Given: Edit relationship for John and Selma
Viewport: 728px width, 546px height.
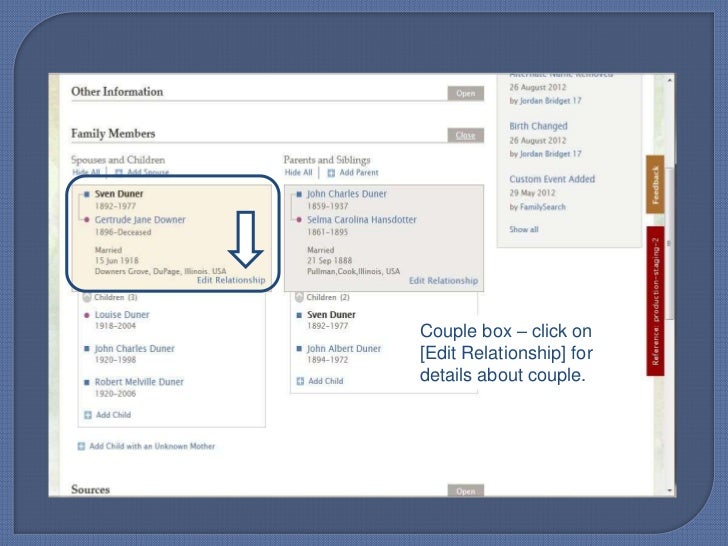Looking at the screenshot, I should [443, 280].
